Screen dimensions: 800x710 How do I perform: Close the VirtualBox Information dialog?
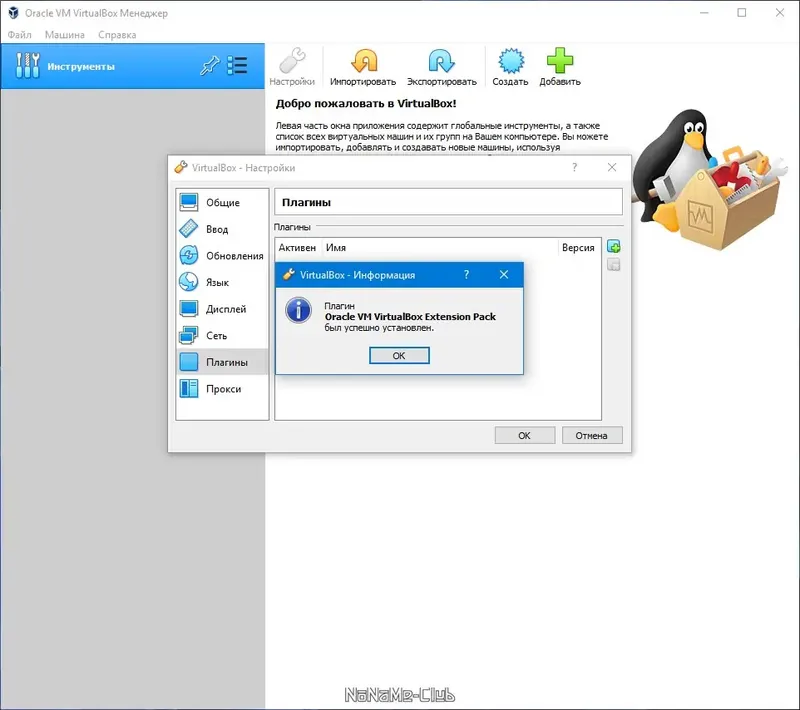click(504, 275)
